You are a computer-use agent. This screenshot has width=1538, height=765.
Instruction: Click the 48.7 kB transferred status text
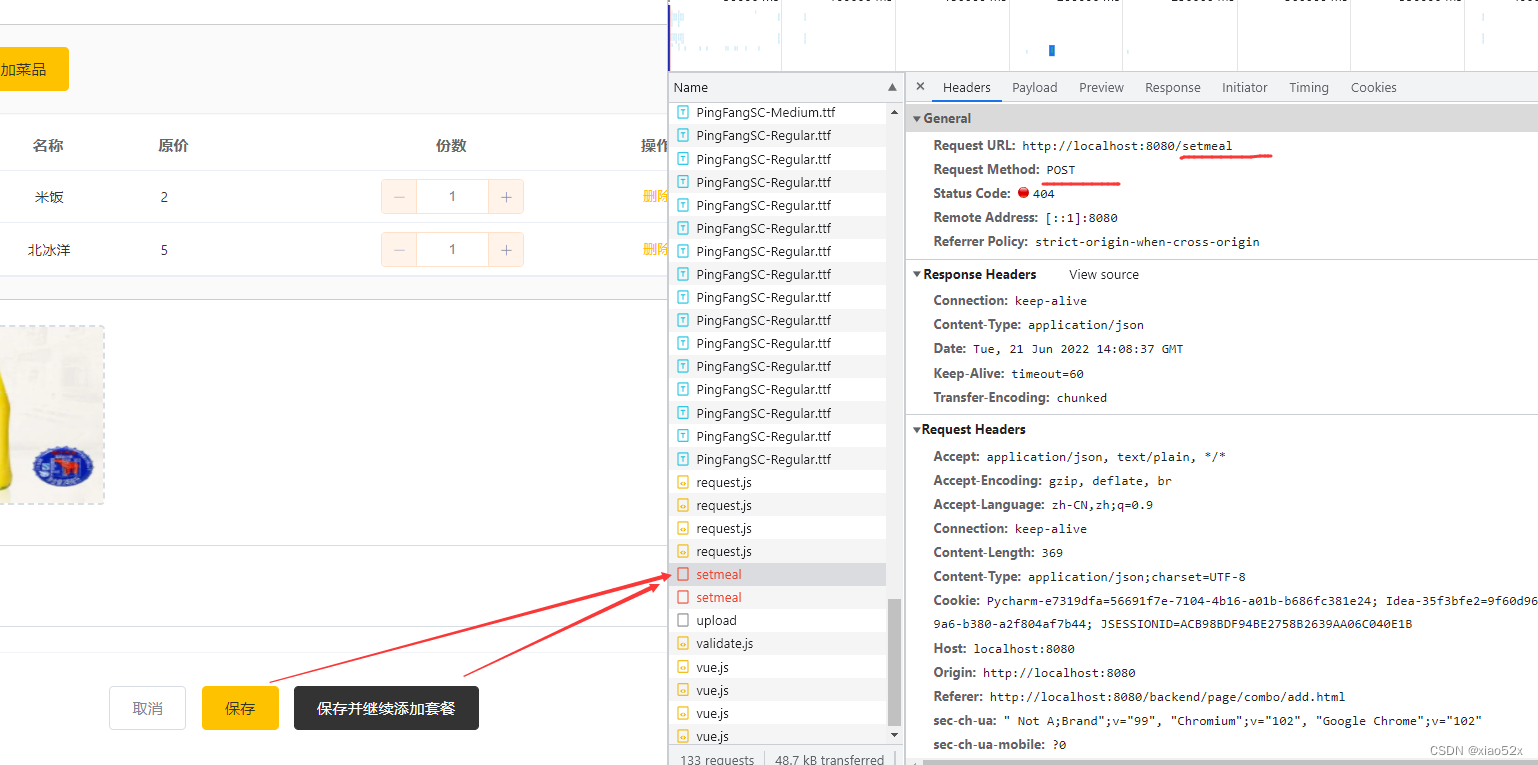pyautogui.click(x=829, y=759)
